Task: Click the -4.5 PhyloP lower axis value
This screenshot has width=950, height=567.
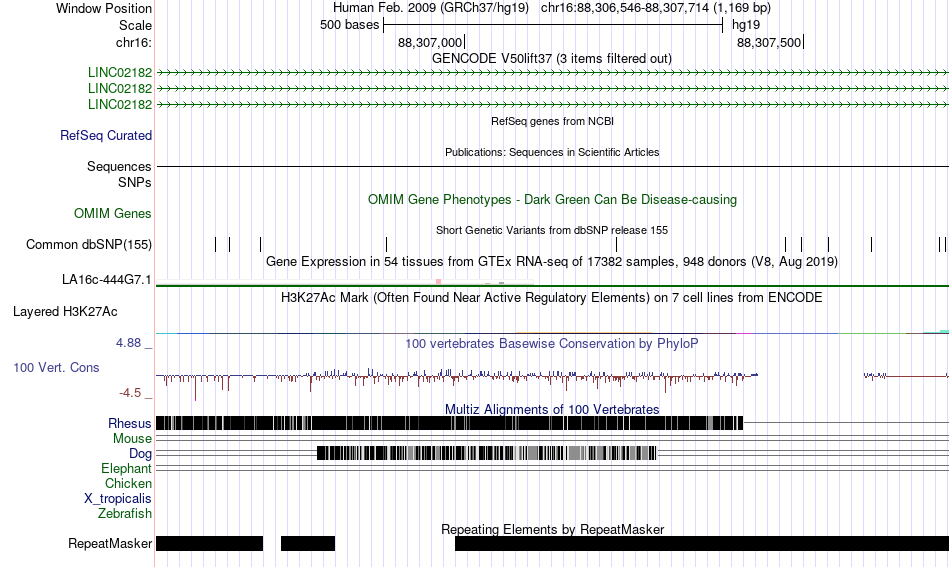Action: (x=130, y=393)
